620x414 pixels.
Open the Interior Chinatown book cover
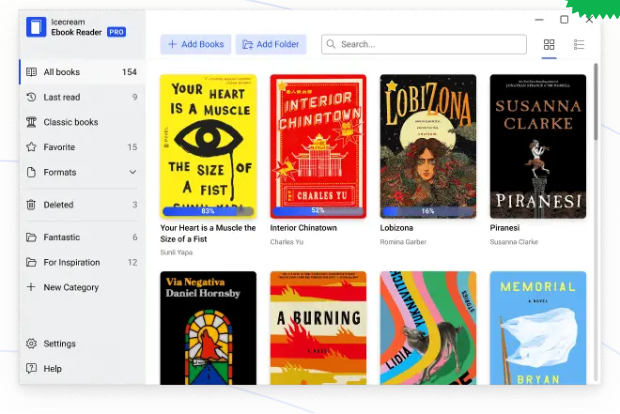coord(318,146)
